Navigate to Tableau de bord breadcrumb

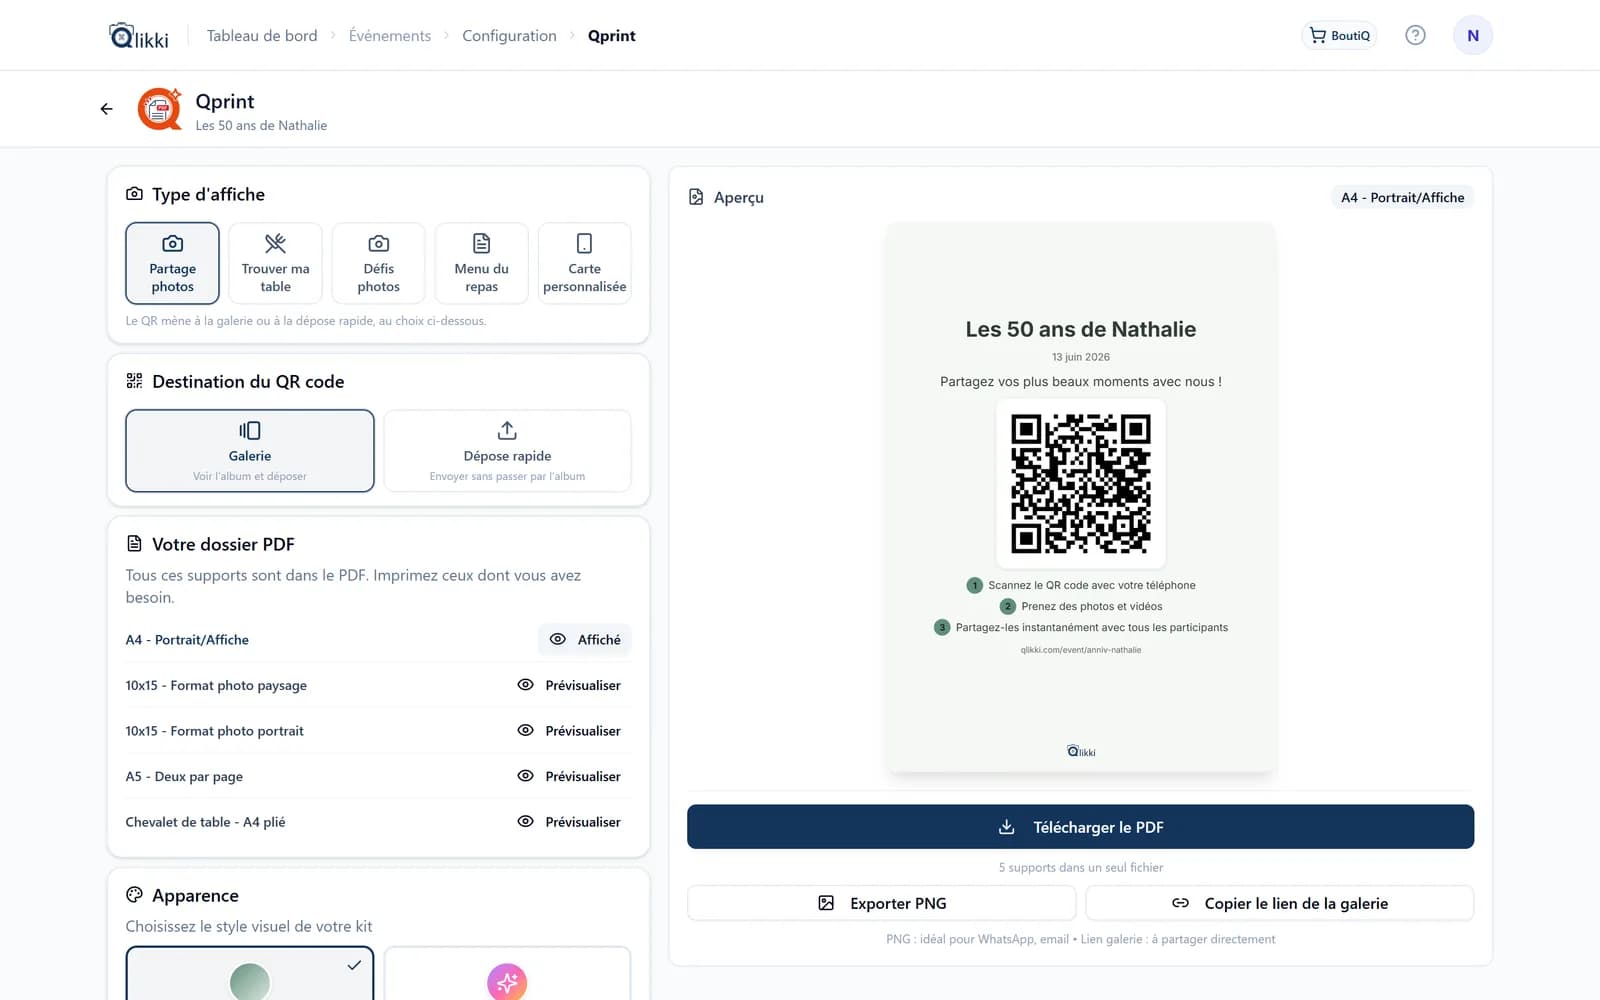tap(262, 36)
